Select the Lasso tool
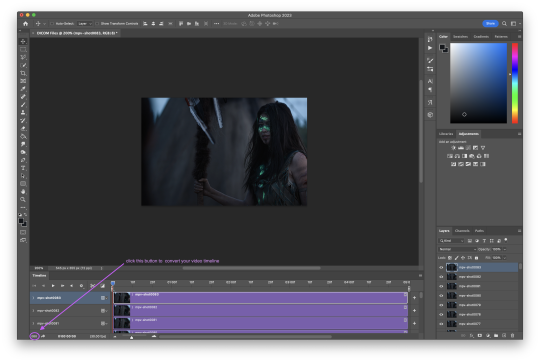This screenshot has width=540, height=362. click(23, 57)
